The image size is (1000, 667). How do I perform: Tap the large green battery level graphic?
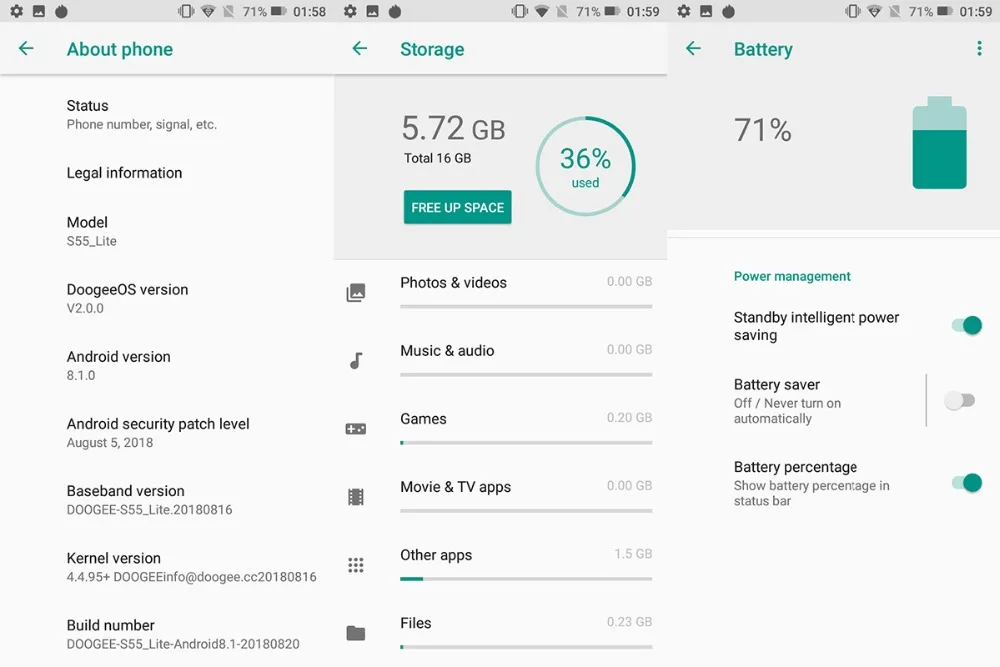click(x=939, y=143)
